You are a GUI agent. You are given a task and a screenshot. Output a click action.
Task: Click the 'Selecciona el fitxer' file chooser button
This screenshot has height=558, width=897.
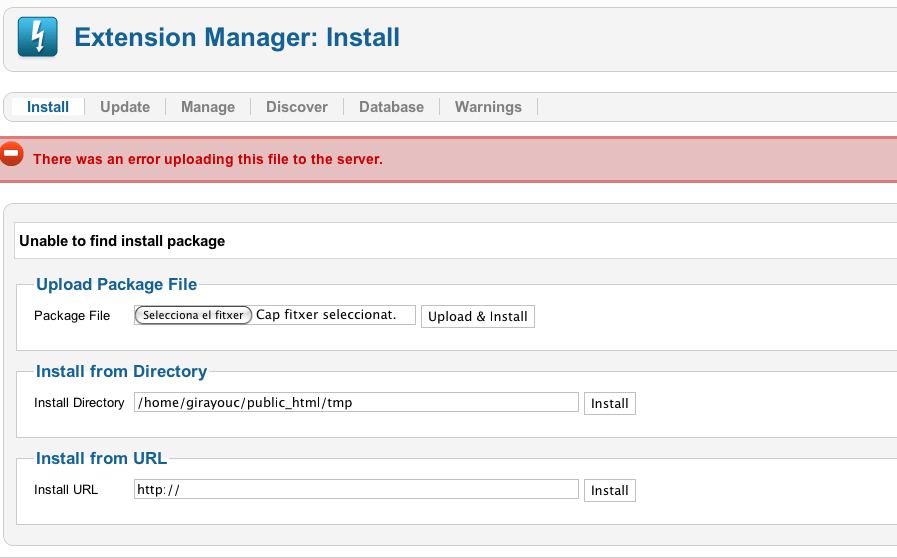(193, 315)
